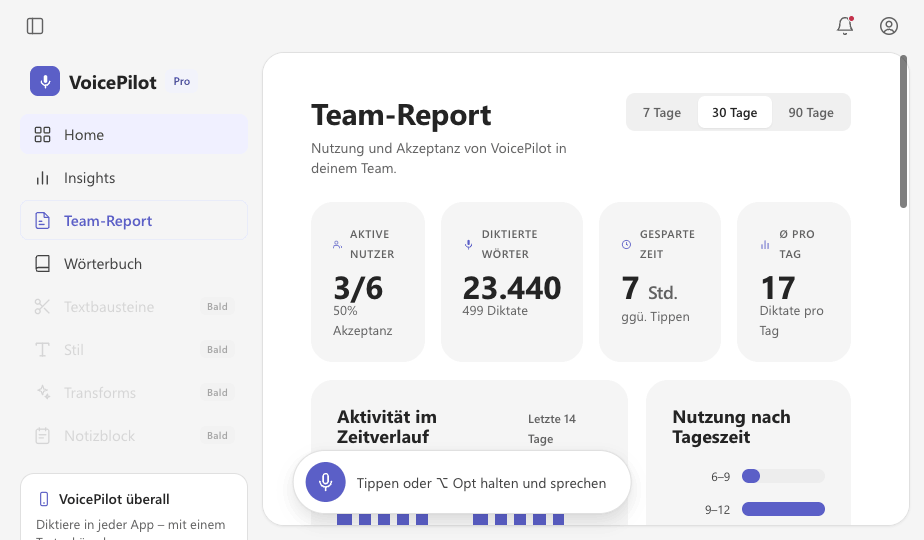924x540 pixels.
Task: Click the Diktierte Wörter 23.440 card
Action: (512, 282)
